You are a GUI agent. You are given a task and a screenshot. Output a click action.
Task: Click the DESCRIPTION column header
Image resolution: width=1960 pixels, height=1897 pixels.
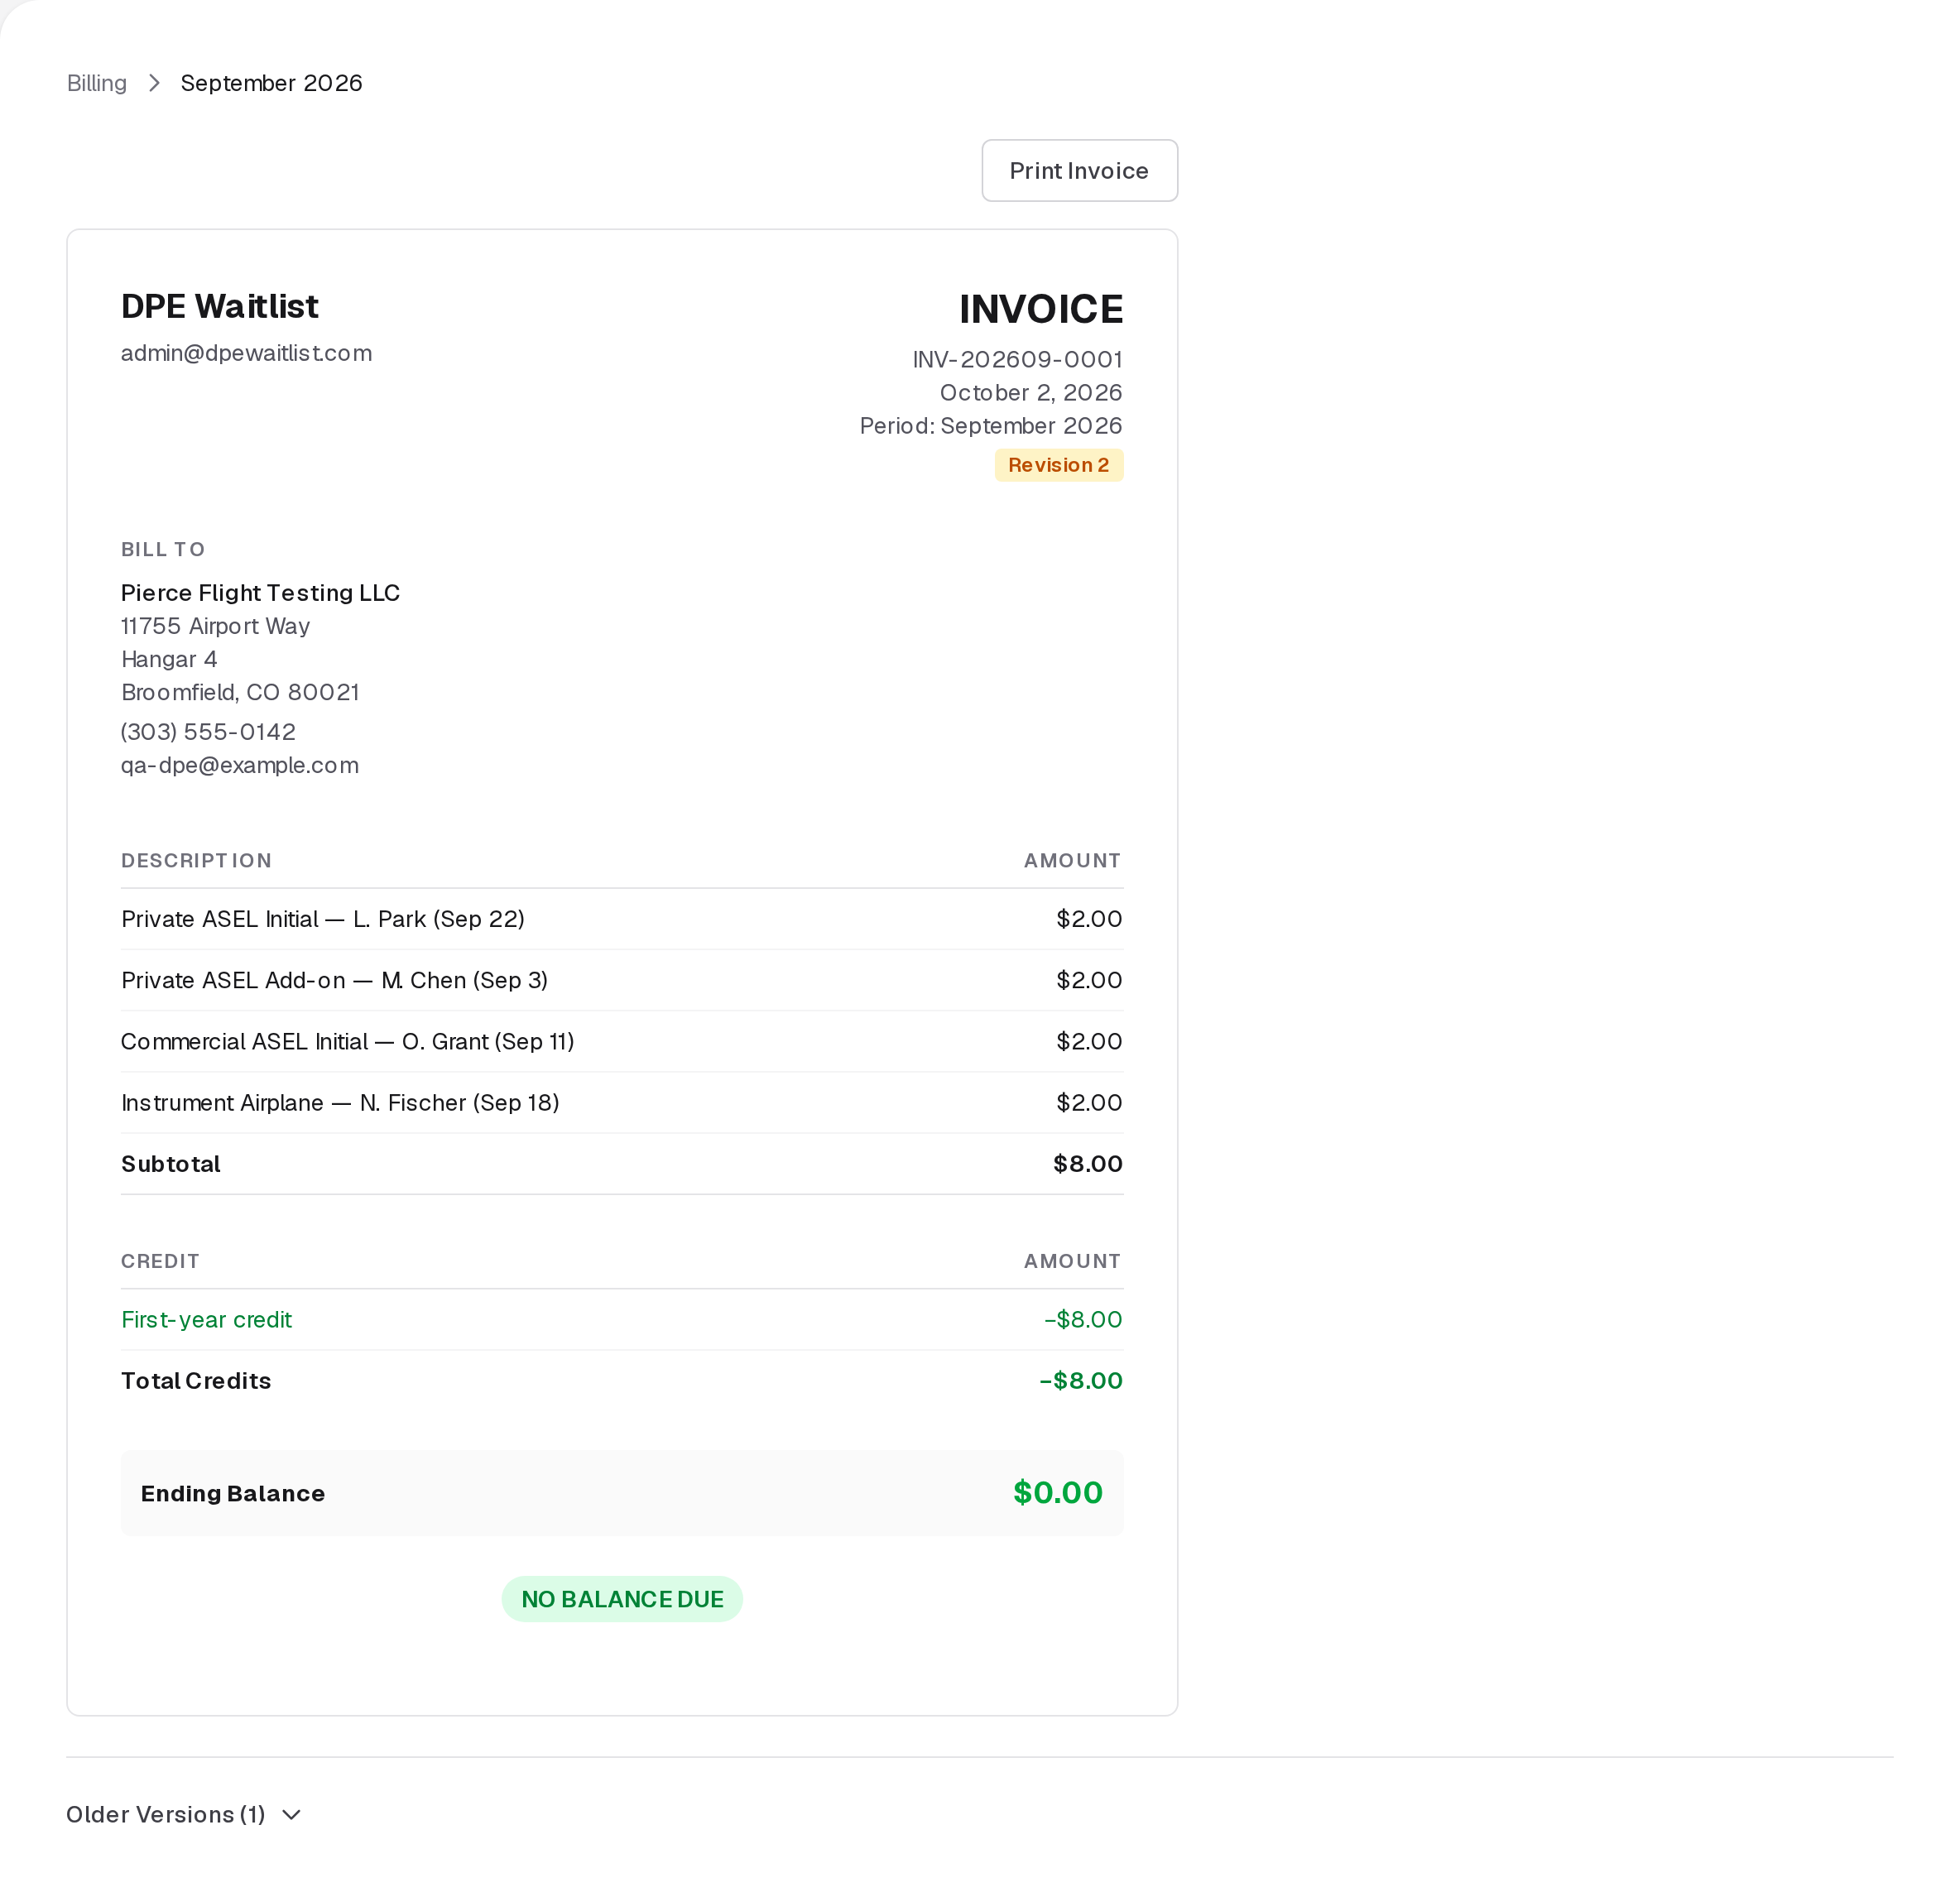[x=196, y=860]
